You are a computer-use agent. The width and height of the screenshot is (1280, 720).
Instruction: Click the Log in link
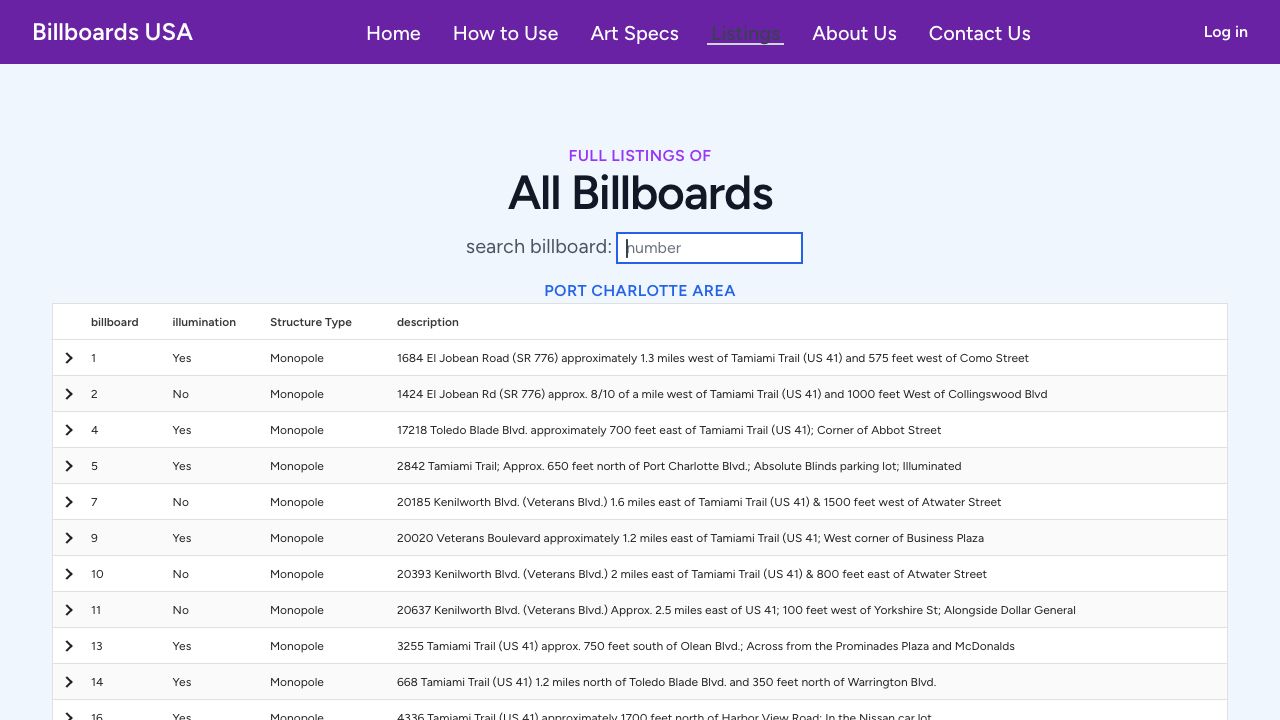click(1226, 32)
